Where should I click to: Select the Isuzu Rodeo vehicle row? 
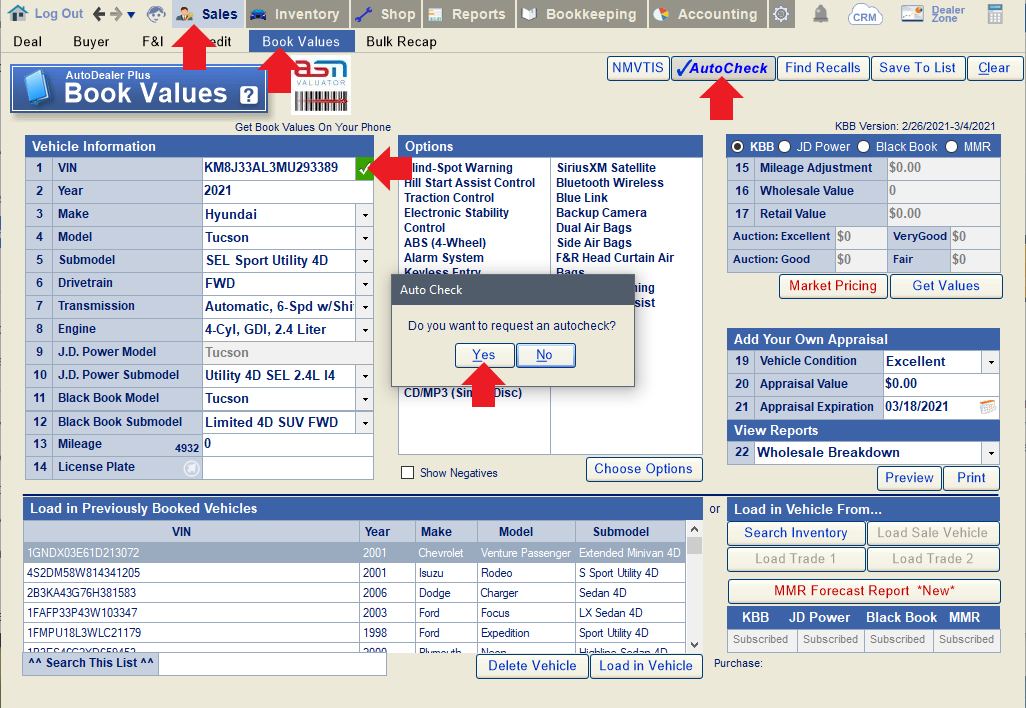(354, 573)
